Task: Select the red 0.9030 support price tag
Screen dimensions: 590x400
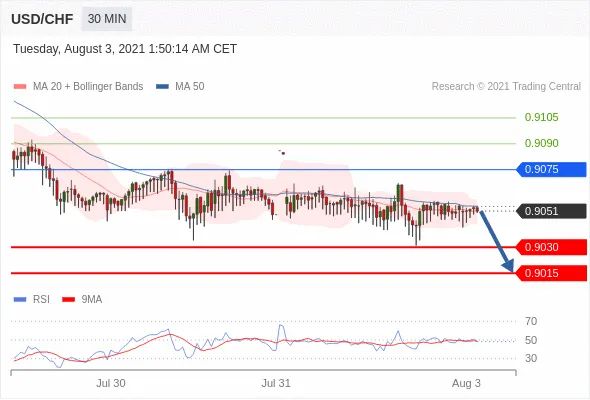Action: pyautogui.click(x=552, y=247)
